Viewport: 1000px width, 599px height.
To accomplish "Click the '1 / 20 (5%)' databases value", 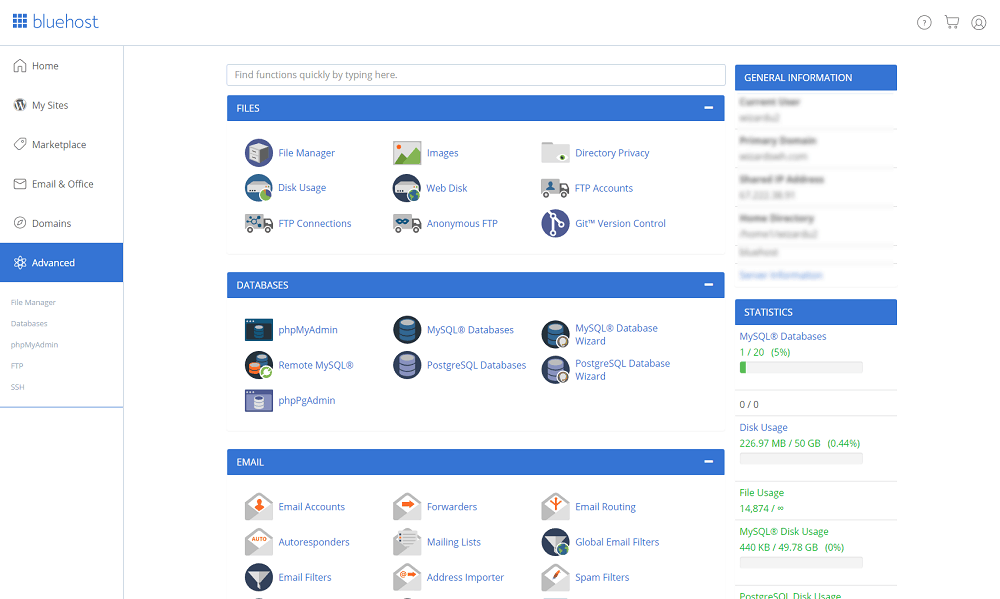I will tap(765, 352).
